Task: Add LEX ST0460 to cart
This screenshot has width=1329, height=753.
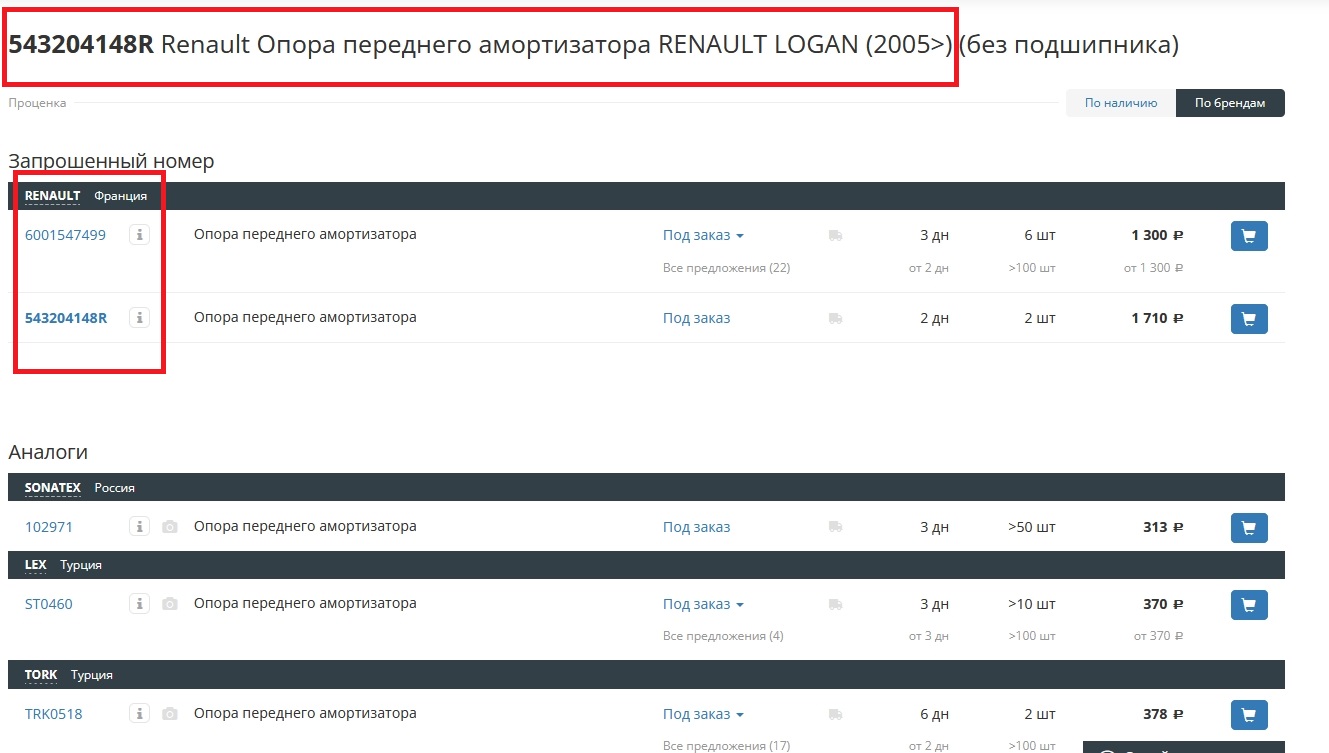Action: pyautogui.click(x=1249, y=605)
